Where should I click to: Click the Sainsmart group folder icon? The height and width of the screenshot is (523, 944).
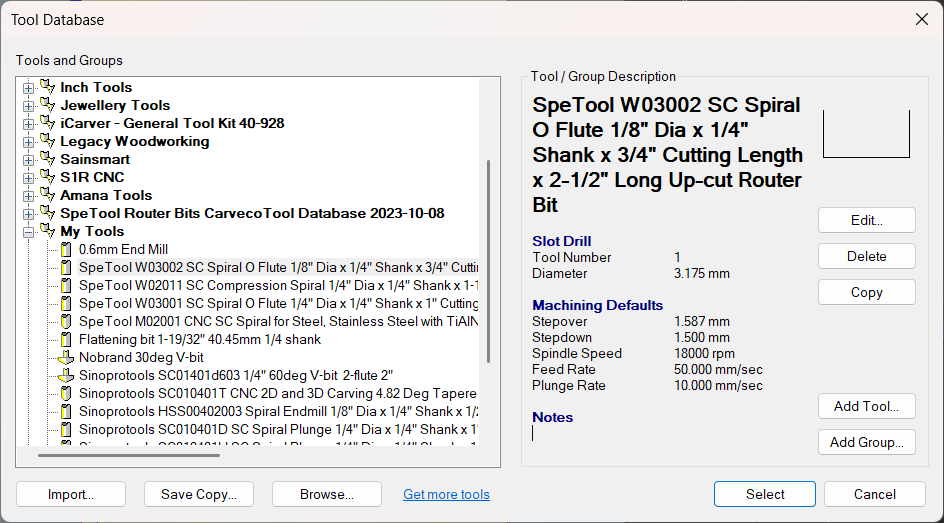pyautogui.click(x=47, y=159)
